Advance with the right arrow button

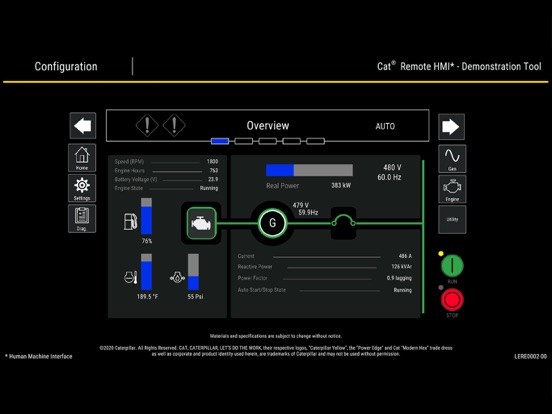click(451, 127)
